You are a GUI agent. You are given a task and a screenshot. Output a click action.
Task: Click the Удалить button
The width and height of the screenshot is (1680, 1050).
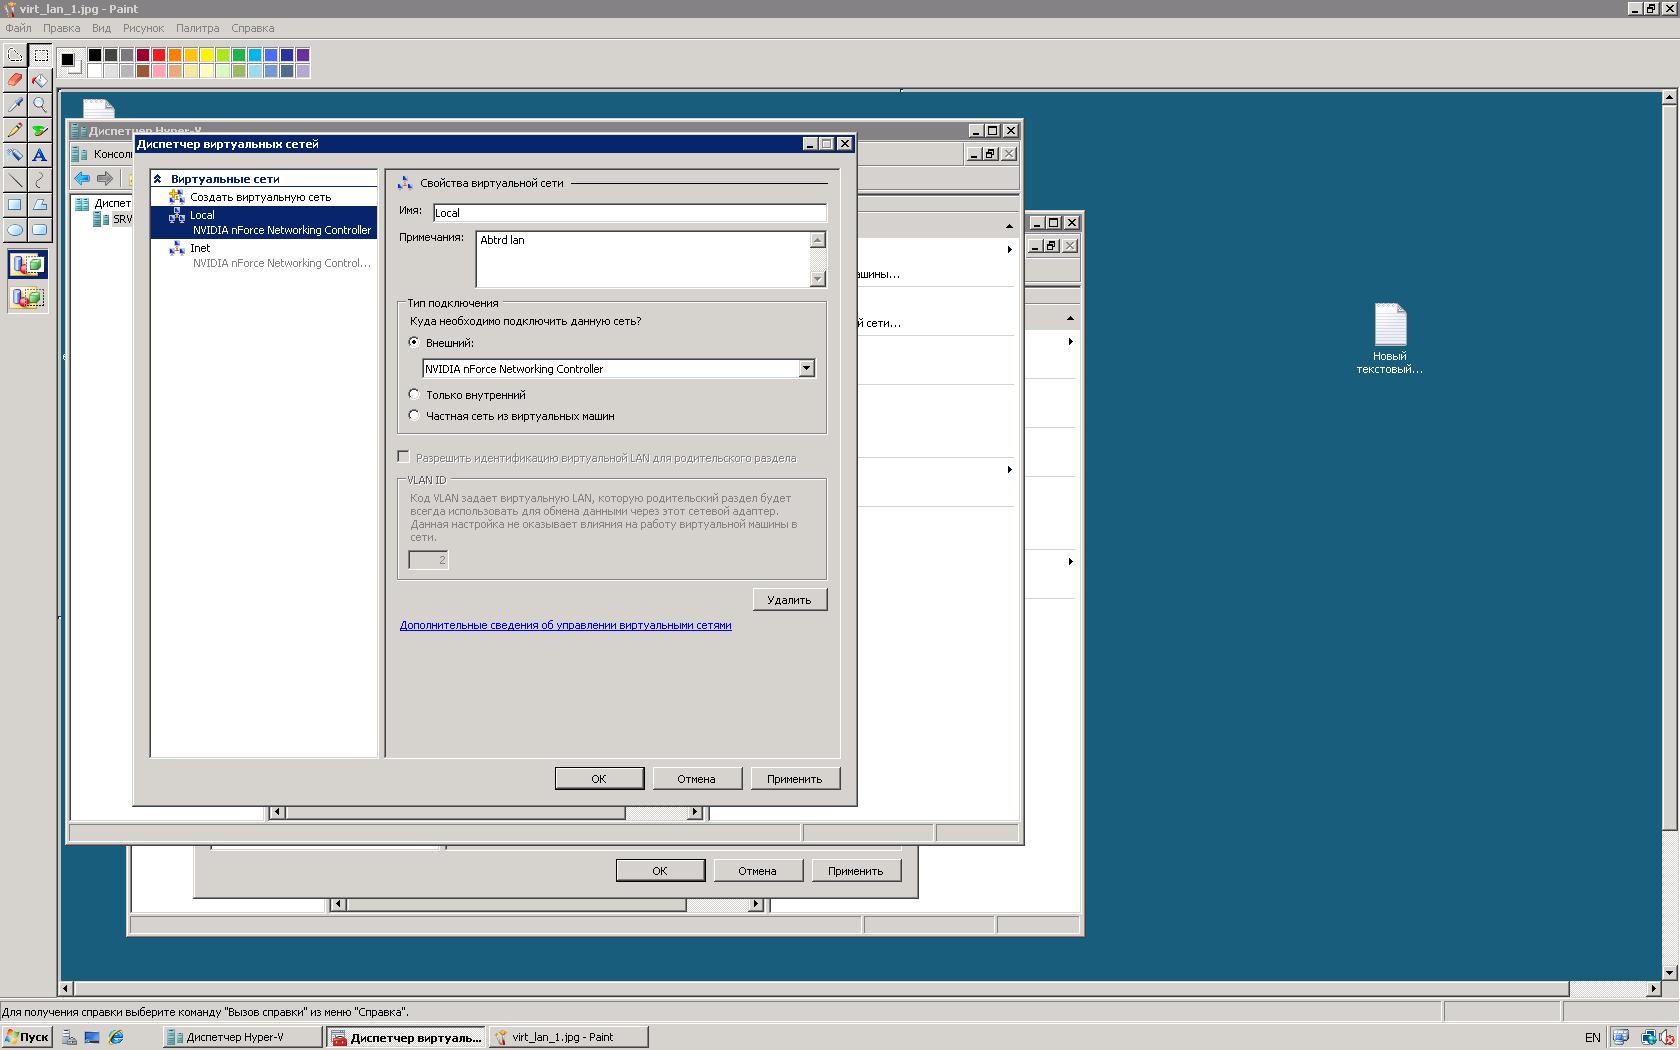tap(790, 599)
